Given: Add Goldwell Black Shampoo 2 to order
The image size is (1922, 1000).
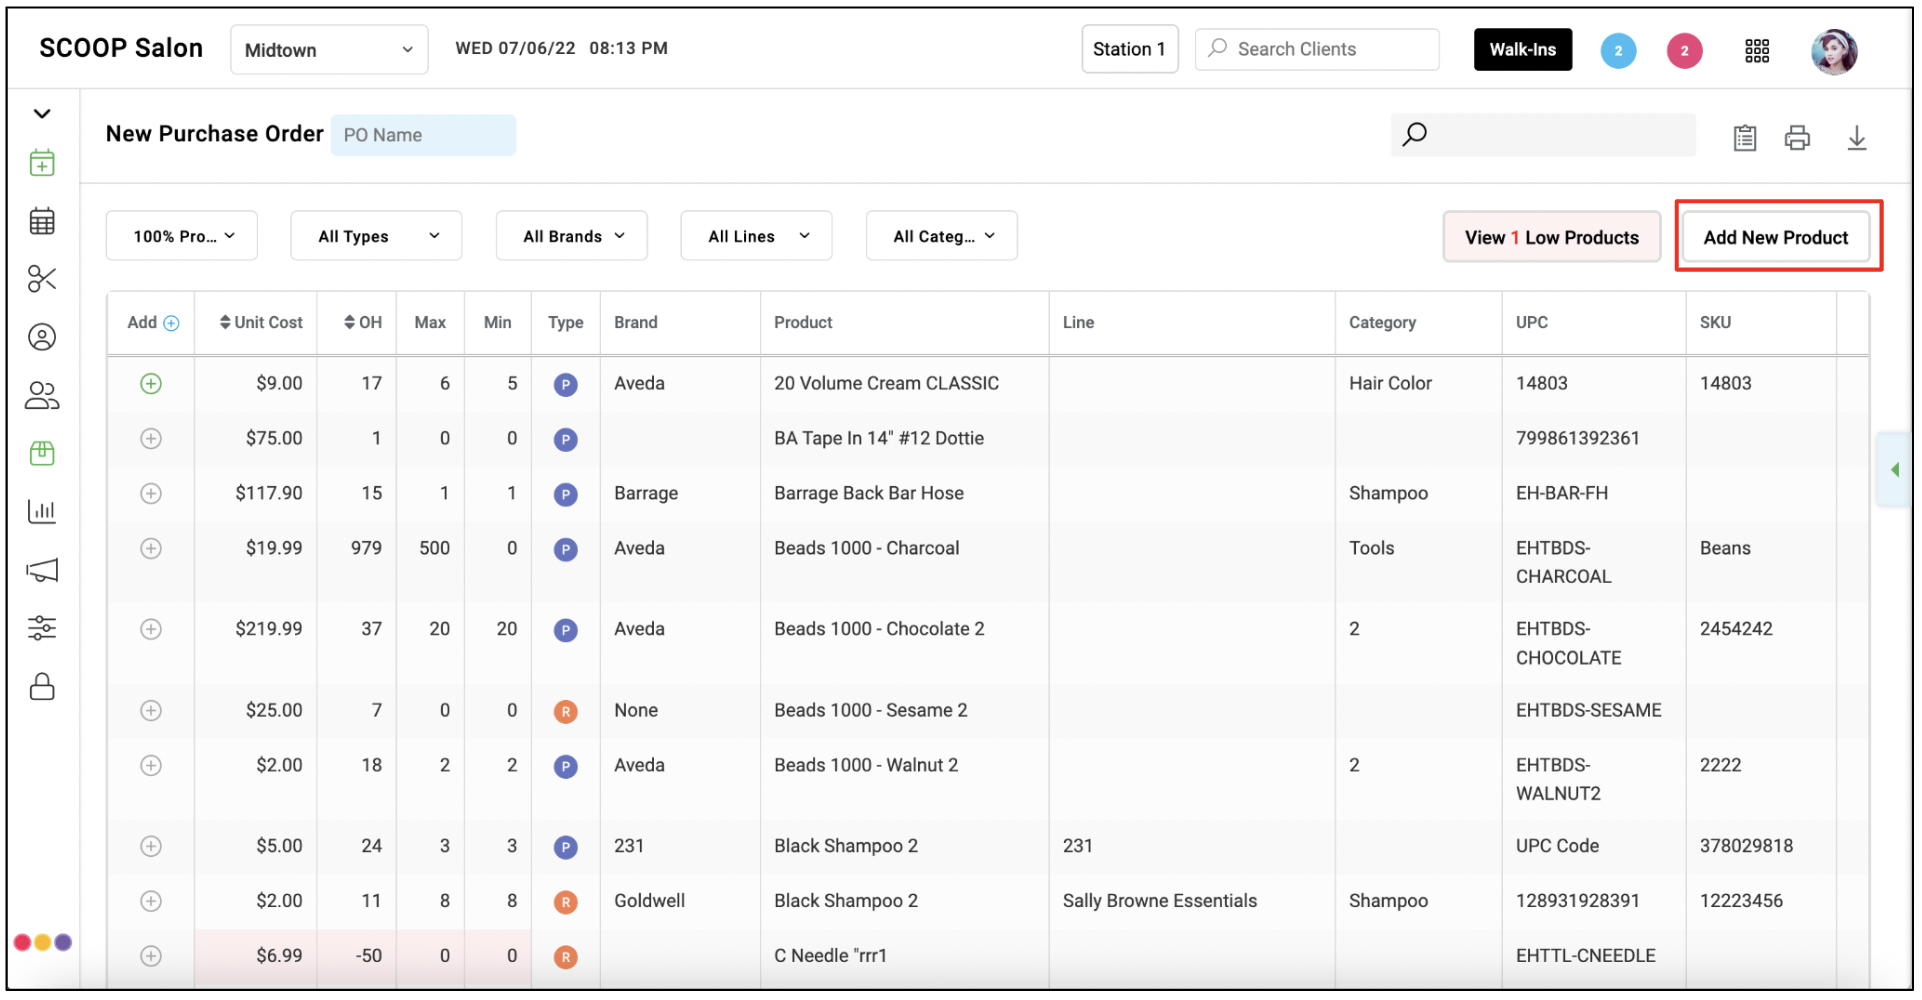Looking at the screenshot, I should click(151, 902).
